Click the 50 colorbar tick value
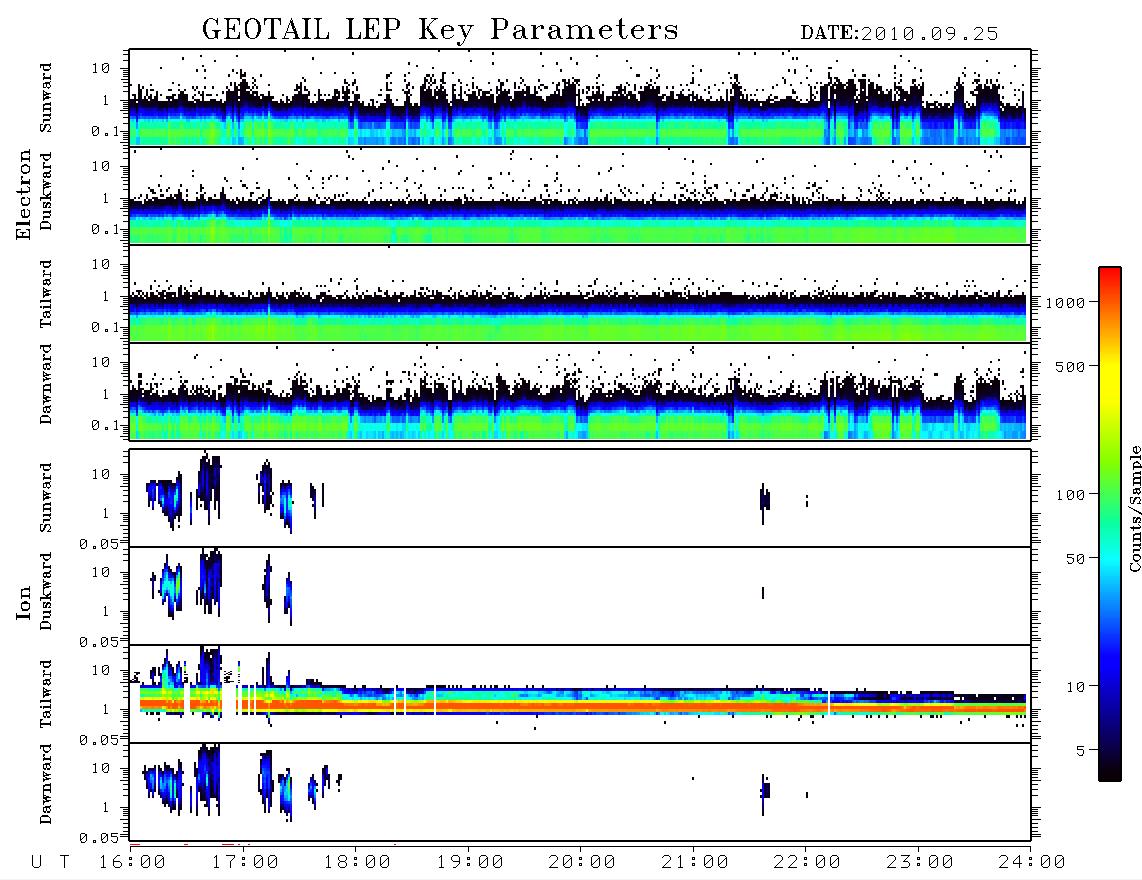This screenshot has width=1142, height=880. [x=1075, y=559]
